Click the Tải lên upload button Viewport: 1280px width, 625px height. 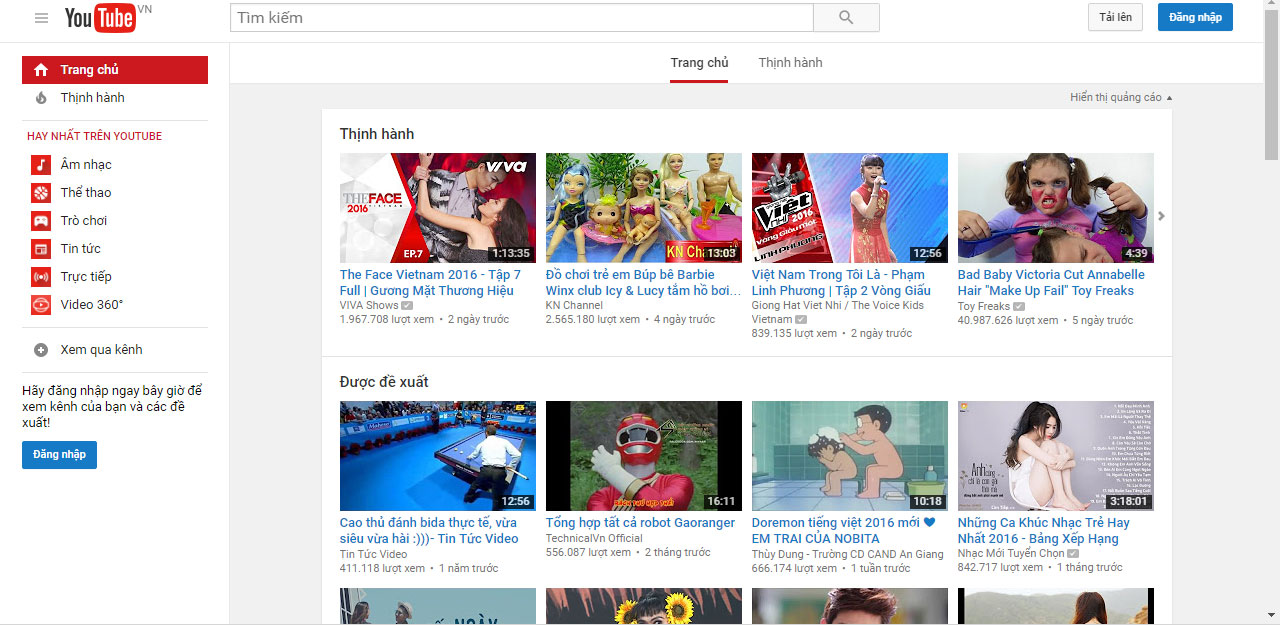pyautogui.click(x=1115, y=17)
